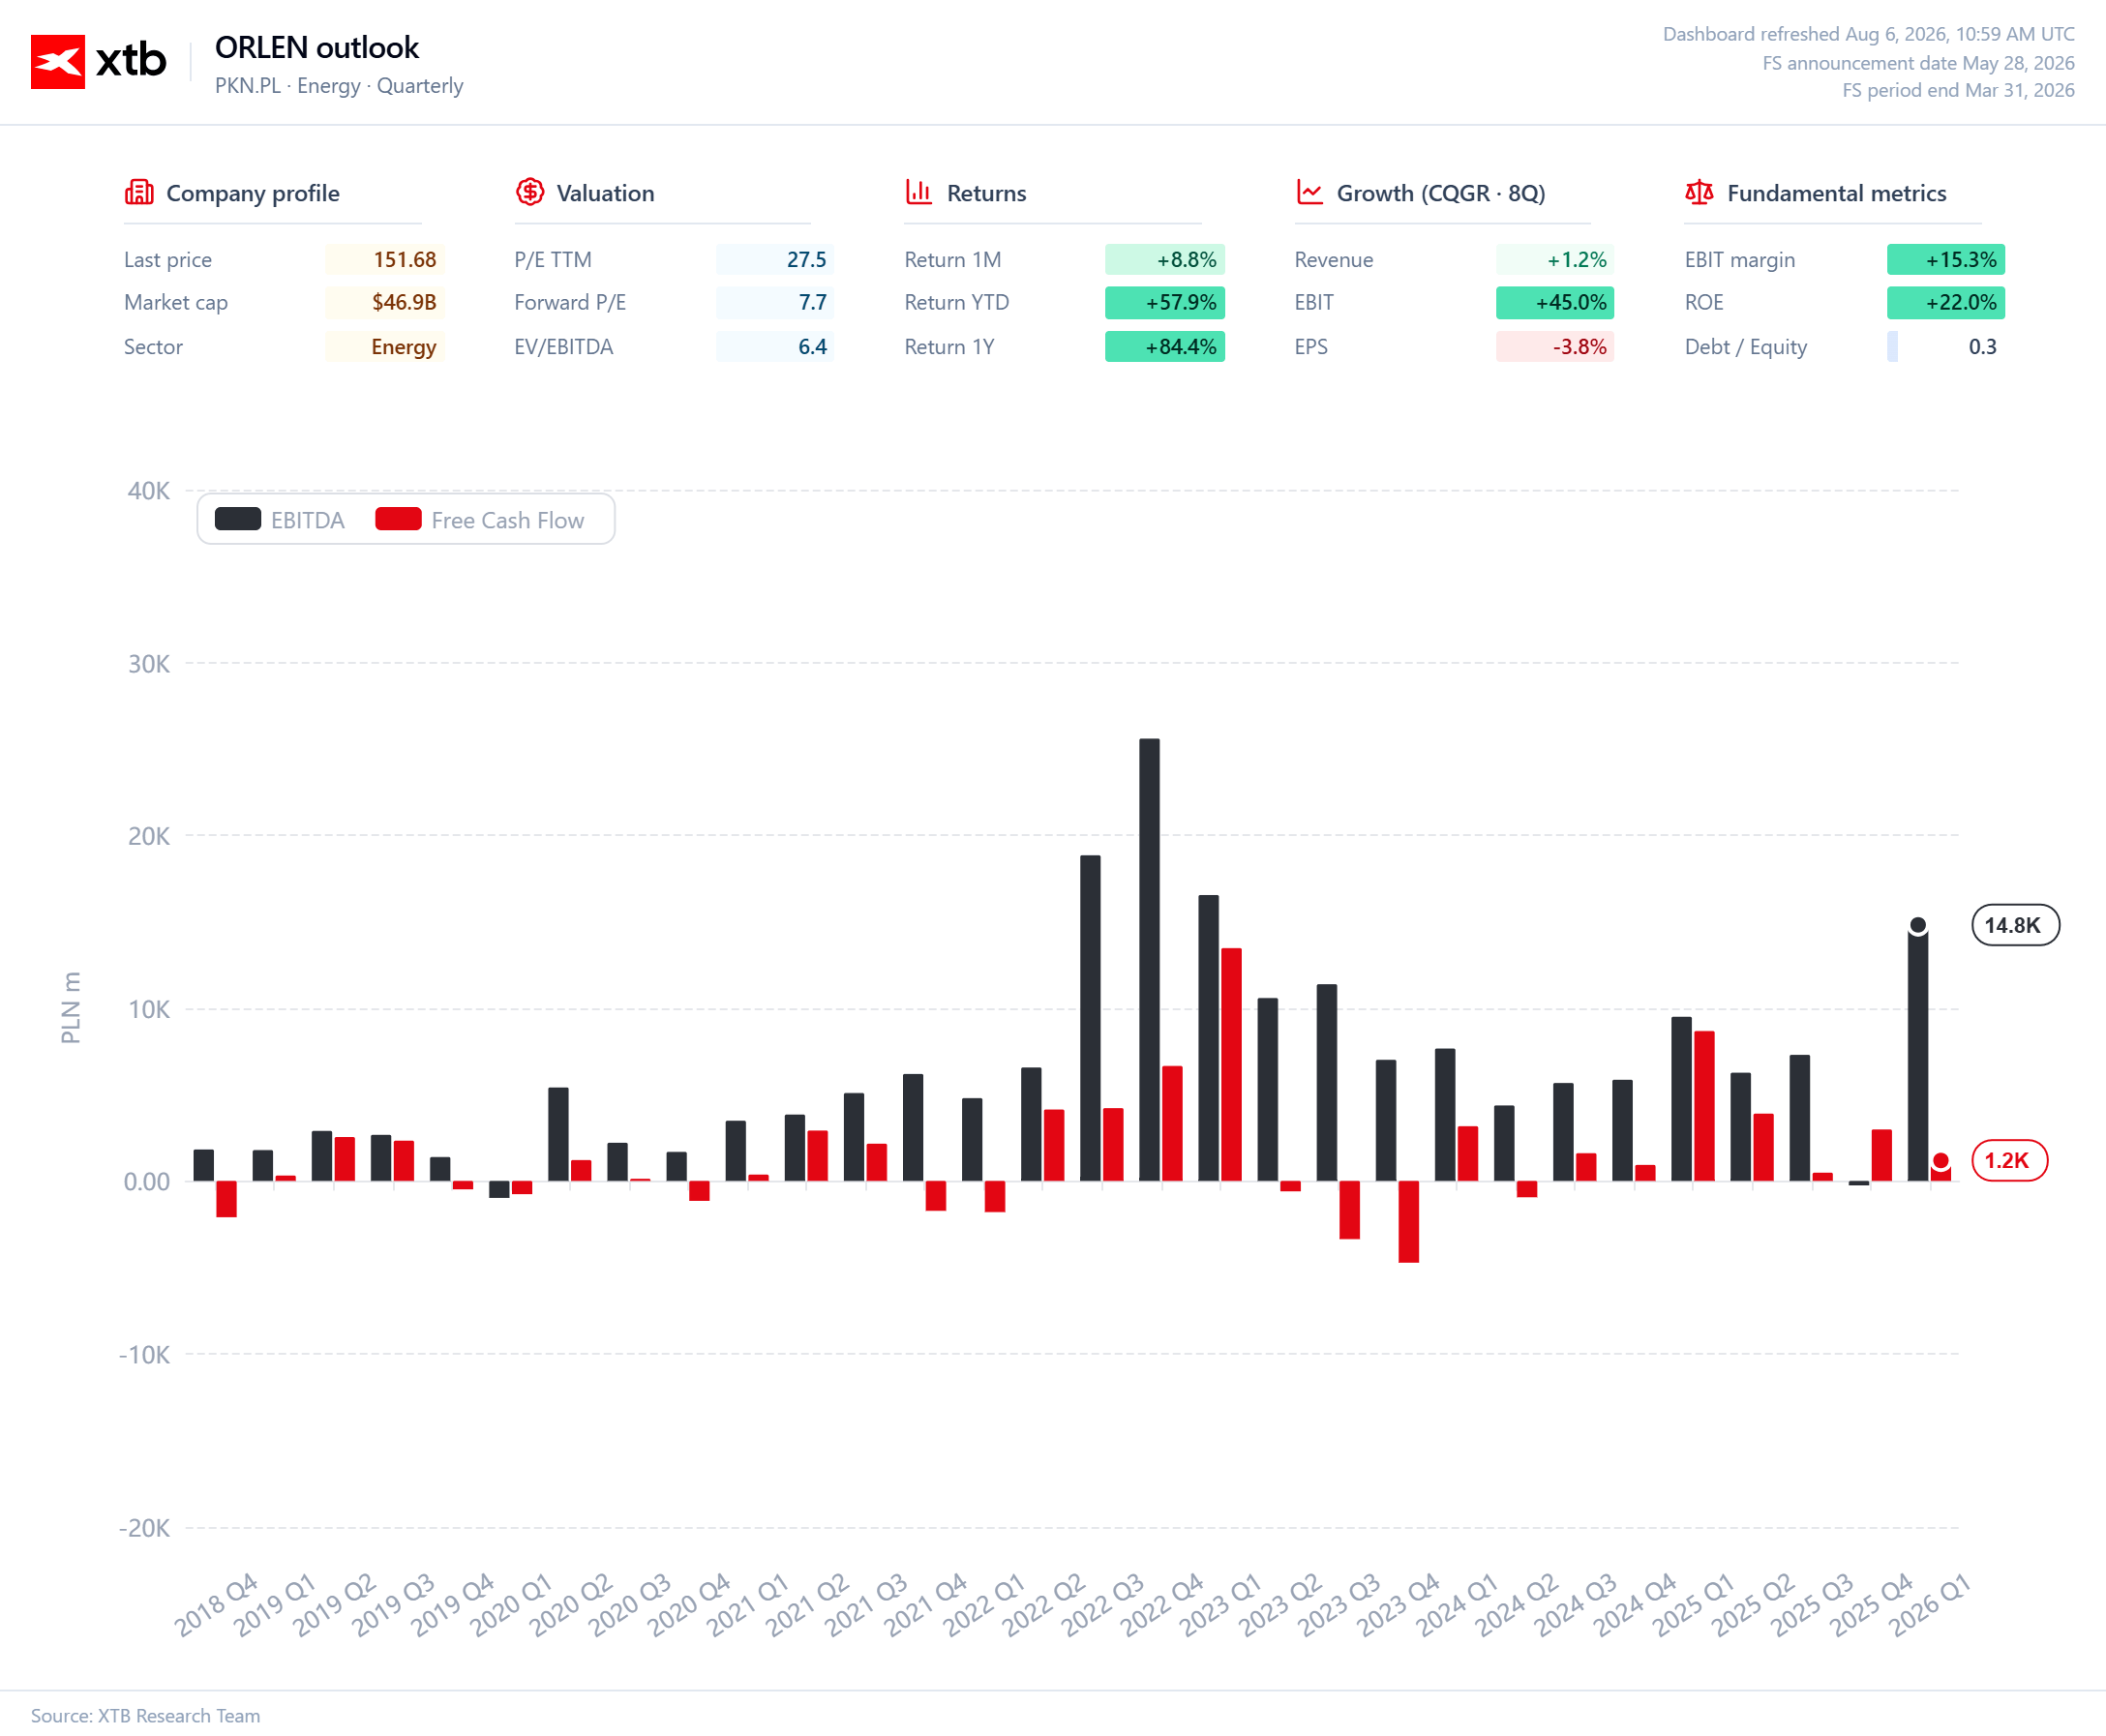The width and height of the screenshot is (2106, 1736).
Task: Click the 2023 Q4 x-axis label
Action: (x=1398, y=1605)
